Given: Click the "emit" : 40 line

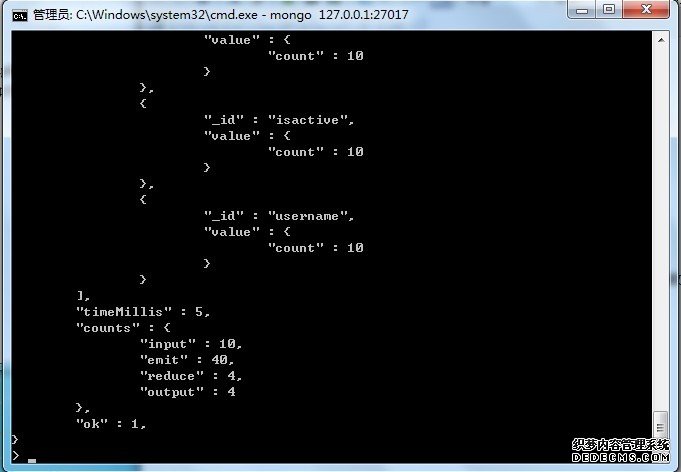Looking at the screenshot, I should tap(187, 360).
